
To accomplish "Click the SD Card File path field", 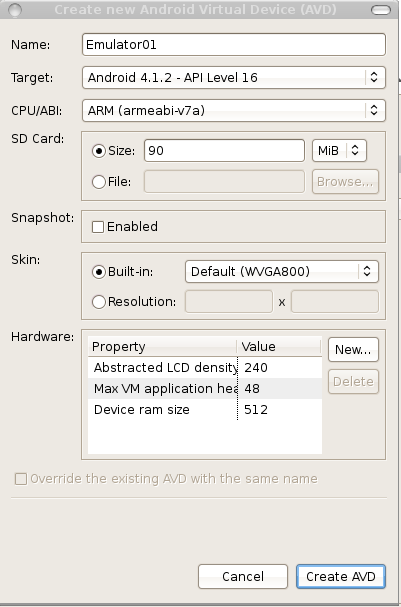I will click(224, 182).
